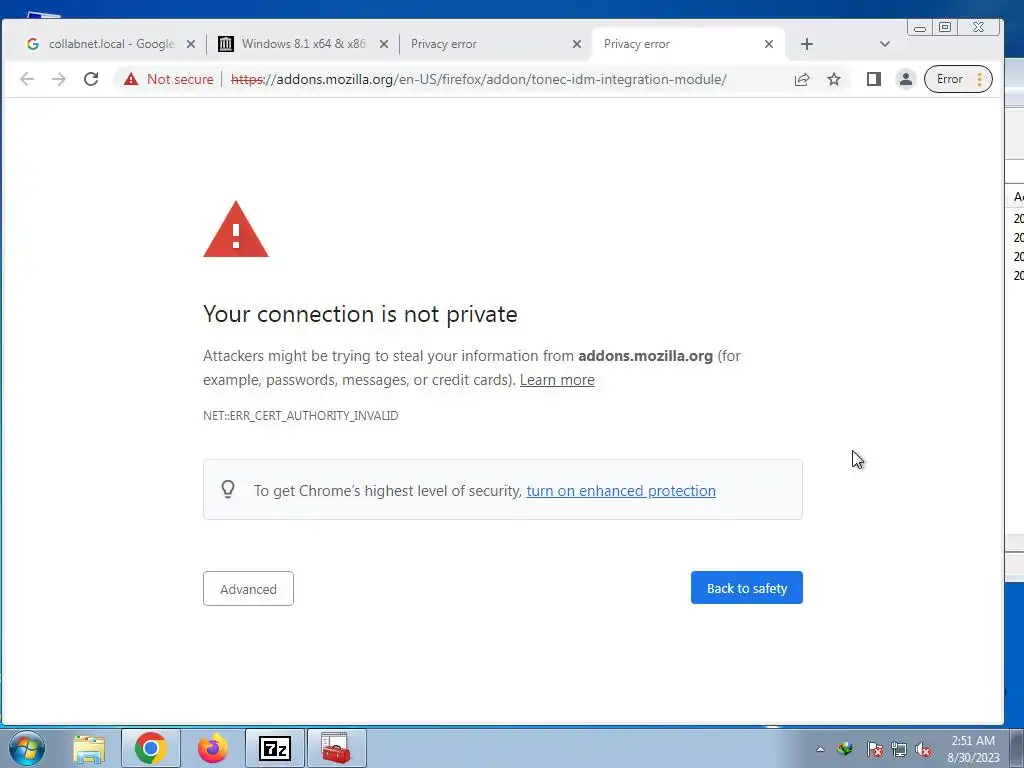Launch Firefox from the taskbar

[x=213, y=748]
